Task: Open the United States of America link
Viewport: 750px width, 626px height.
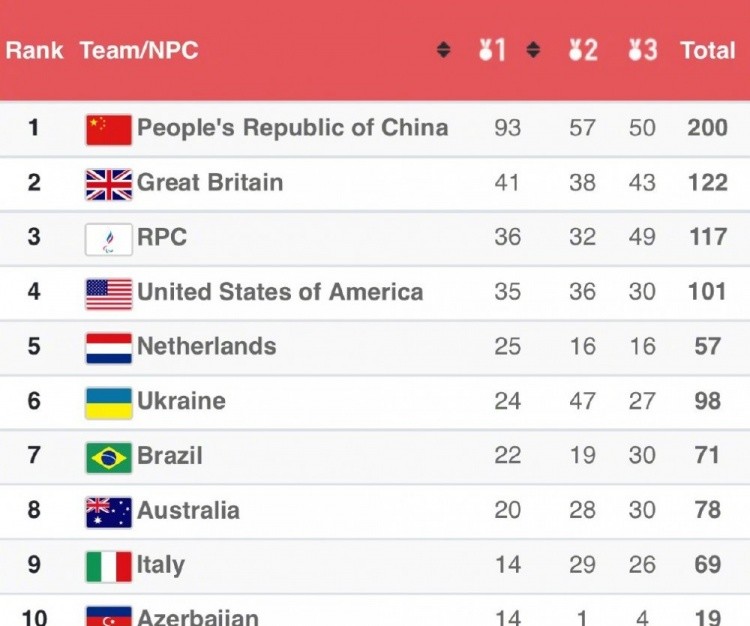Action: [x=280, y=292]
